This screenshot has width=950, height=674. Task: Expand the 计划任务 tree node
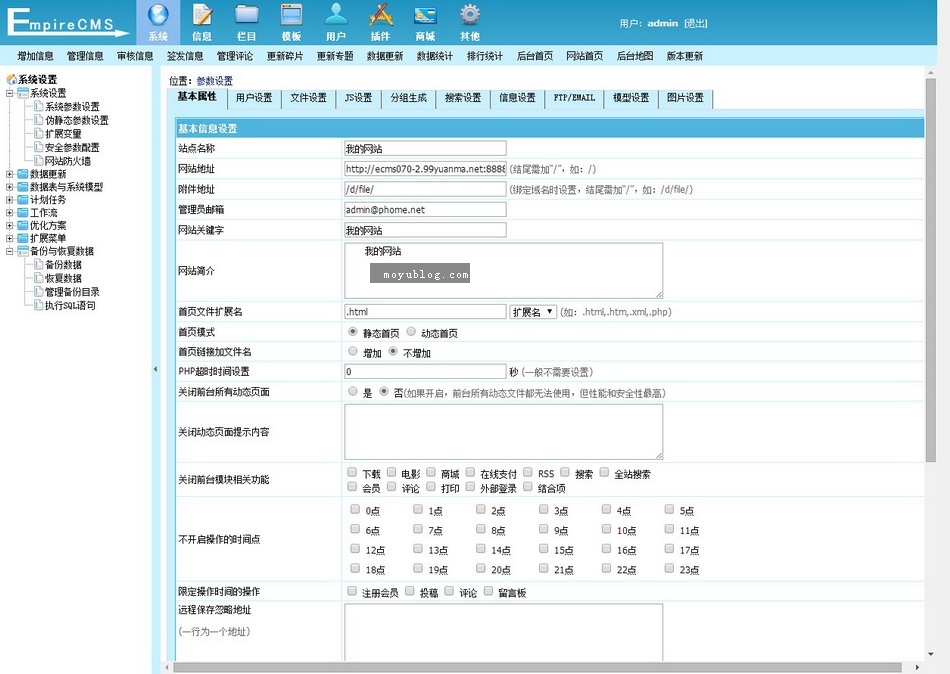(10, 199)
